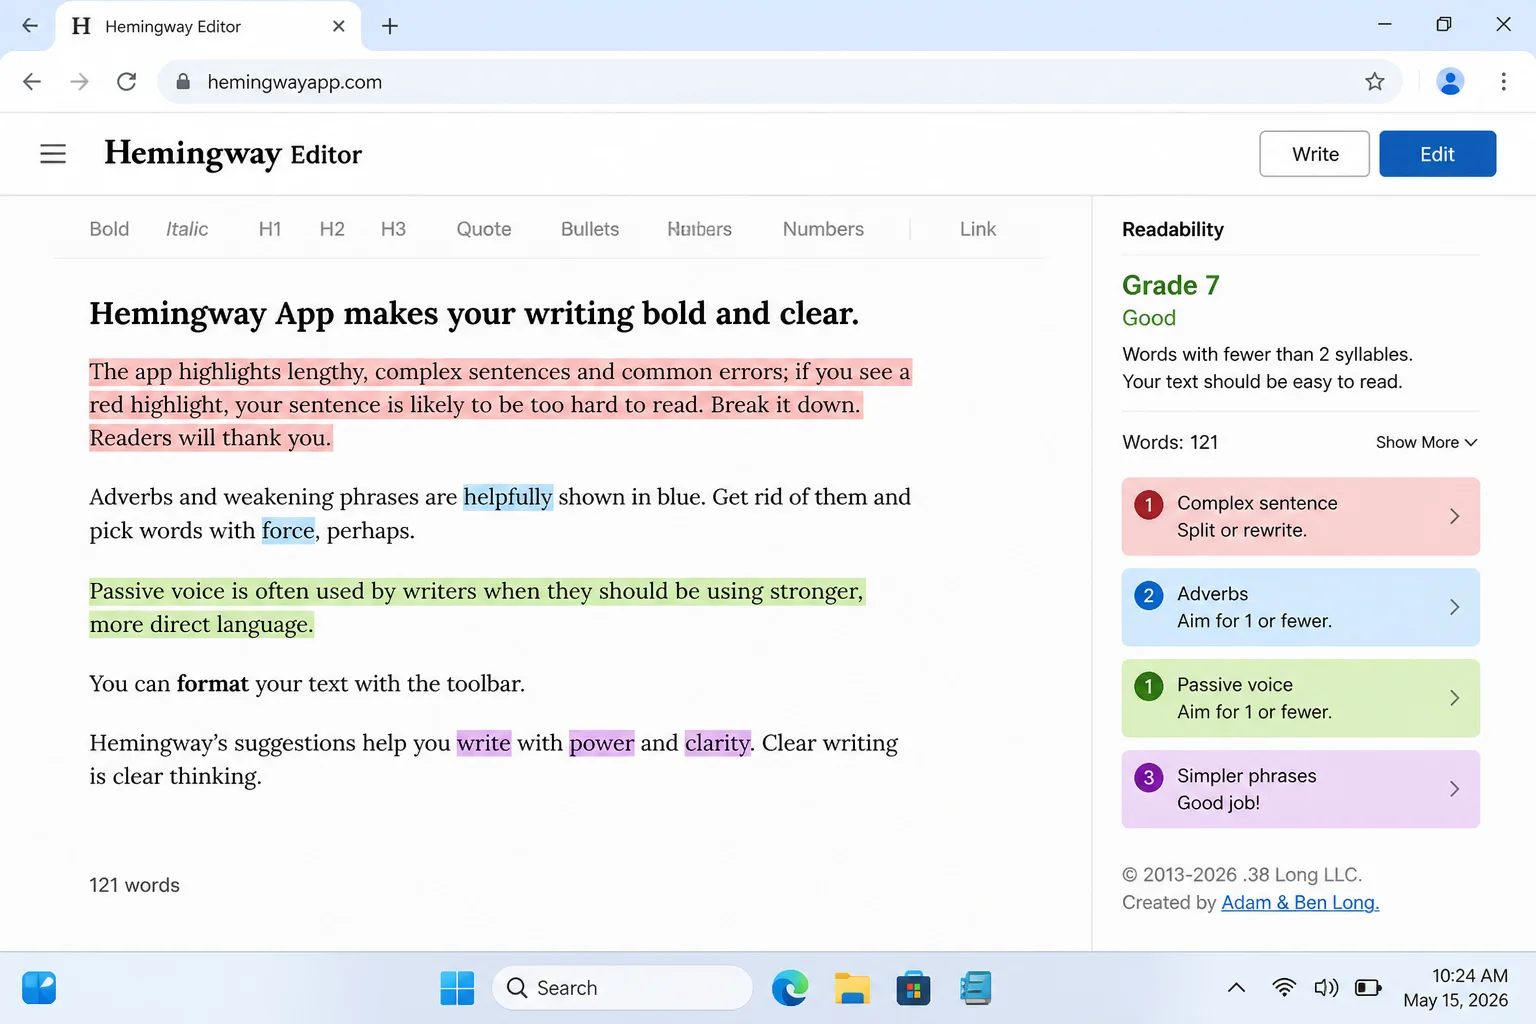1536x1024 pixels.
Task: Close the Hemingway Editor tab
Action: click(x=339, y=26)
